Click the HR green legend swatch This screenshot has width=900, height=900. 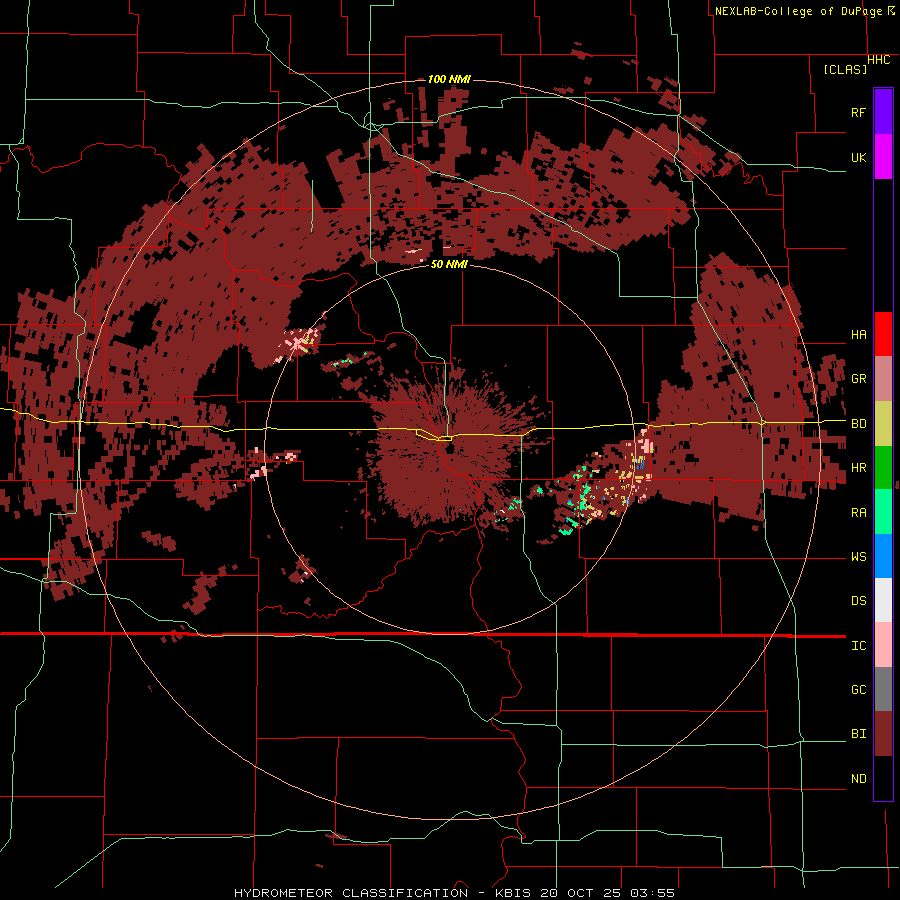[883, 468]
